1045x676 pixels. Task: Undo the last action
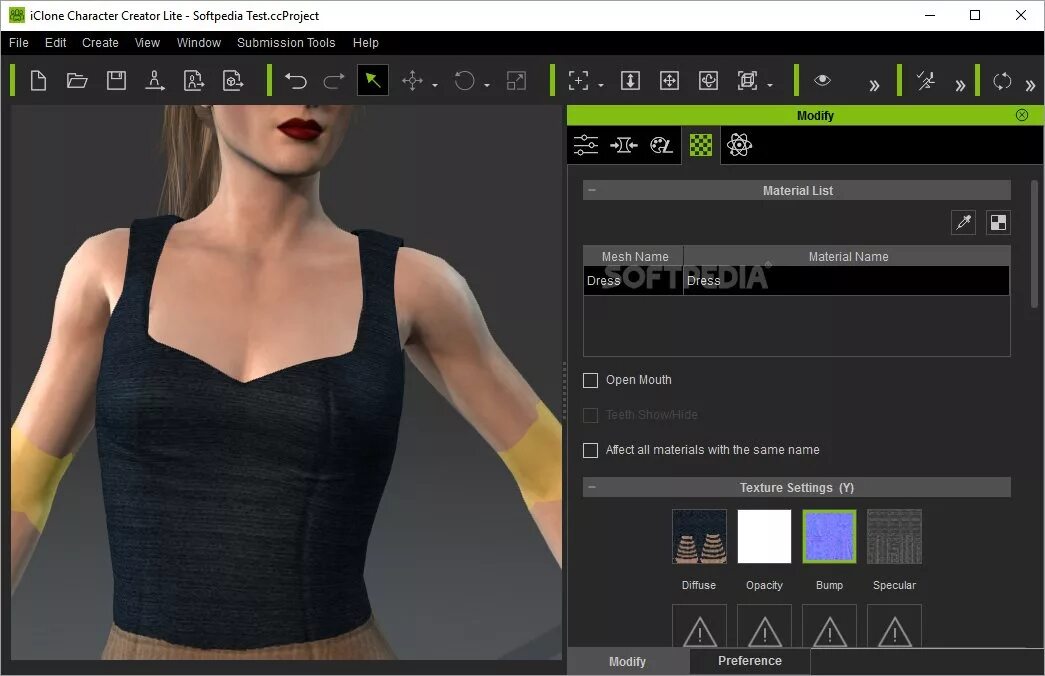(x=295, y=81)
